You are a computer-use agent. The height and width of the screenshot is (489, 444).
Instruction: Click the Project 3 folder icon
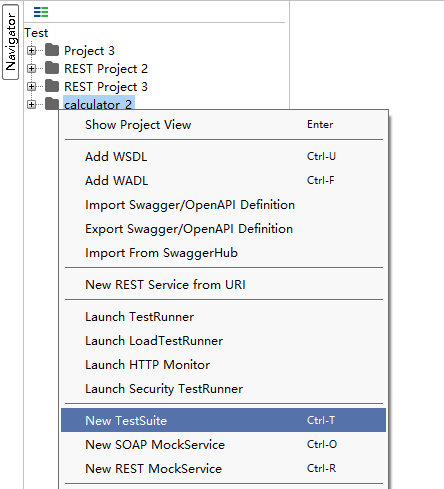(x=52, y=50)
